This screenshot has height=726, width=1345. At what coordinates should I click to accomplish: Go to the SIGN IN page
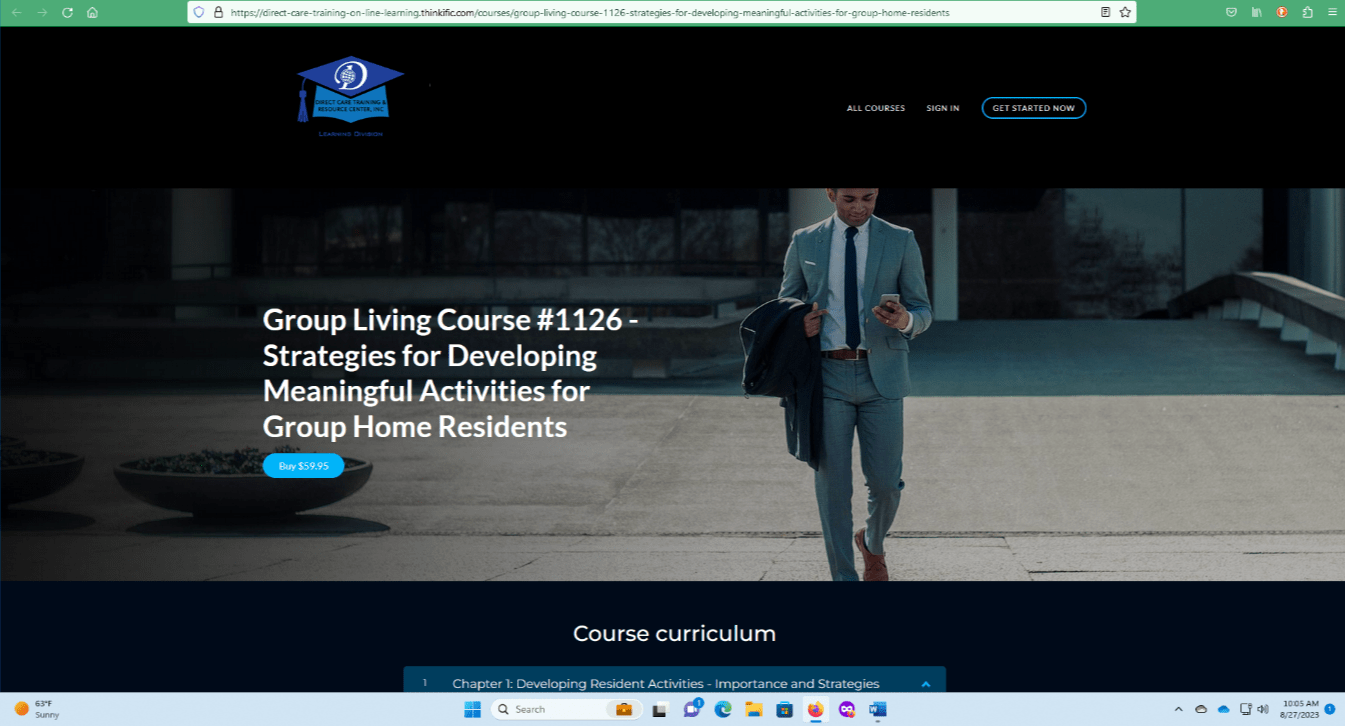pos(942,108)
